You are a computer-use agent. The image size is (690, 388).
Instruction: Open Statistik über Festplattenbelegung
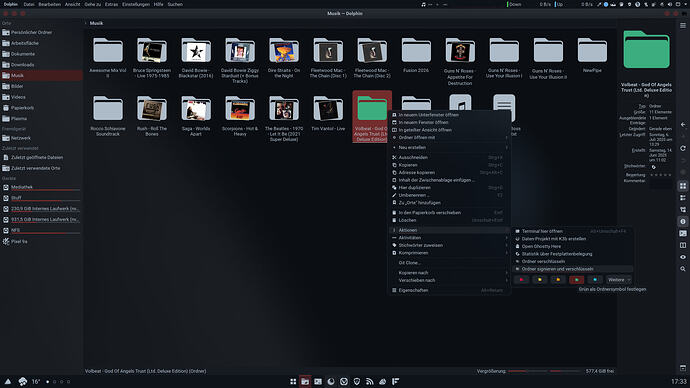(x=572, y=254)
